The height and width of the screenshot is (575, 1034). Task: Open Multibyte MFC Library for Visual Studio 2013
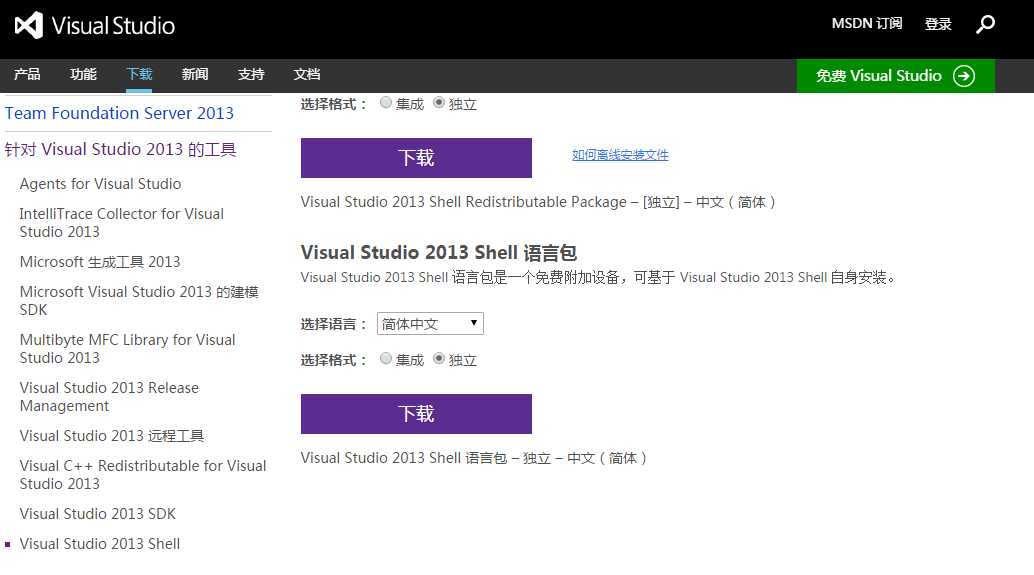tap(127, 349)
